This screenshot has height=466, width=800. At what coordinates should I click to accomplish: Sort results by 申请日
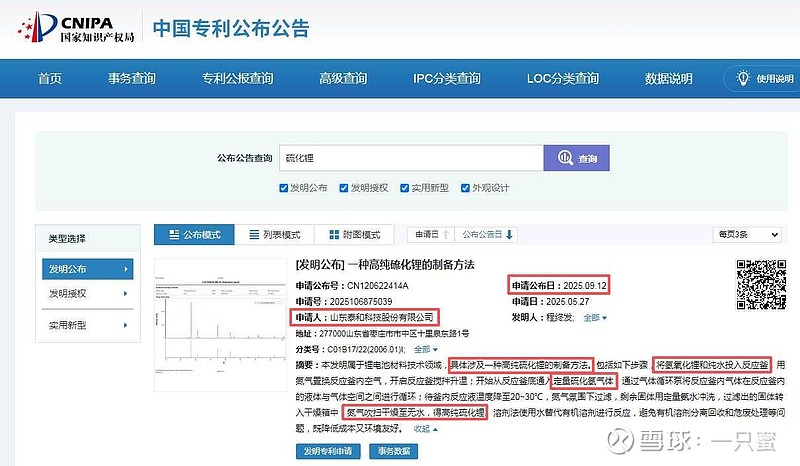(431, 234)
